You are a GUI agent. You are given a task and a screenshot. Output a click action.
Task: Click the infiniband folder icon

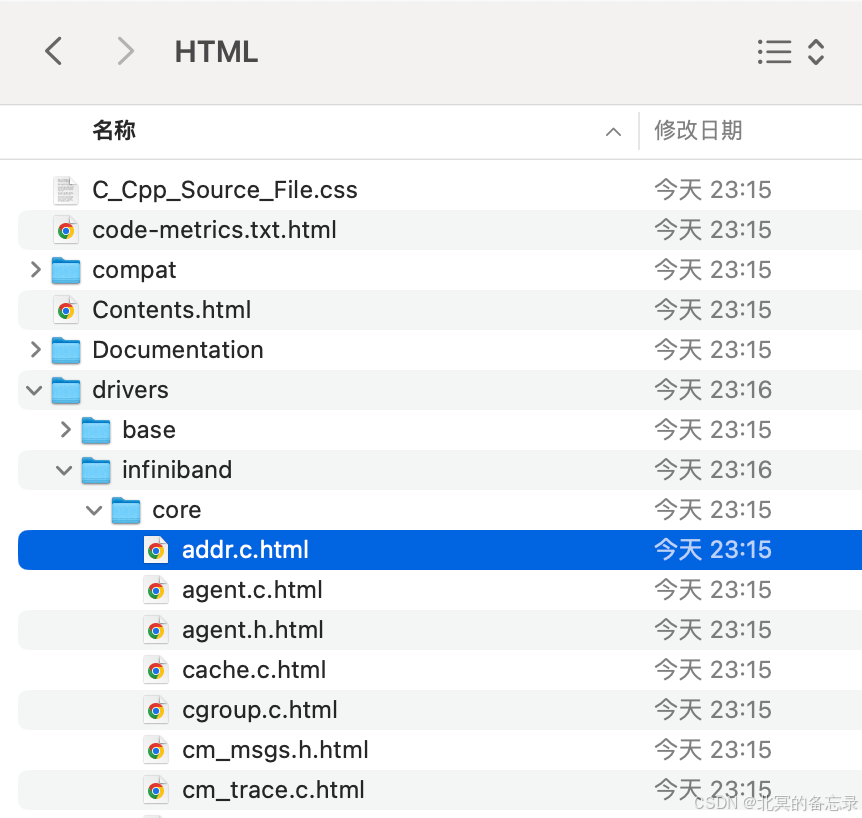[96, 471]
